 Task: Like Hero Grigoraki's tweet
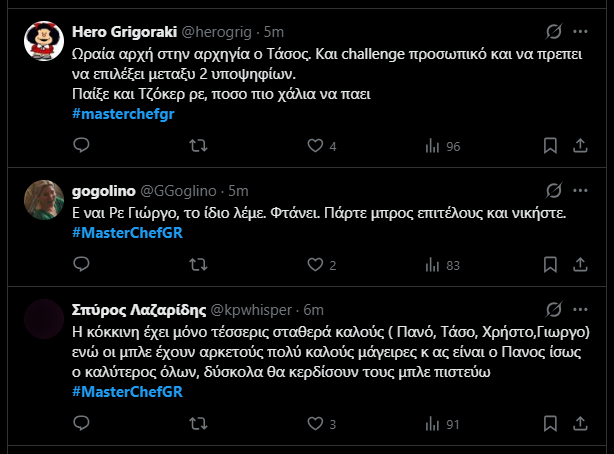(316, 146)
